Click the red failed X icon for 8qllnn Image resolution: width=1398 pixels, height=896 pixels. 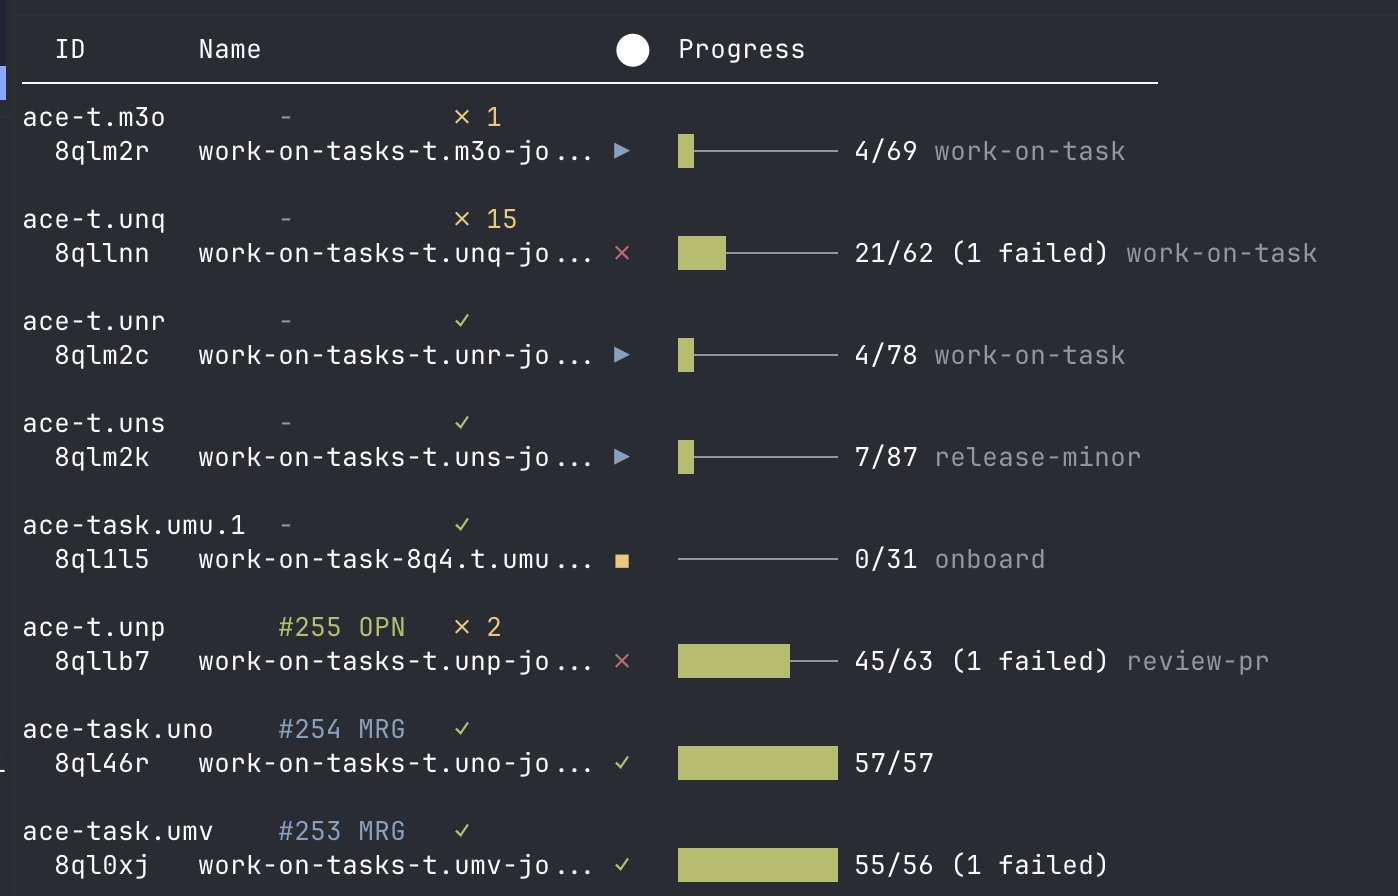tap(622, 253)
